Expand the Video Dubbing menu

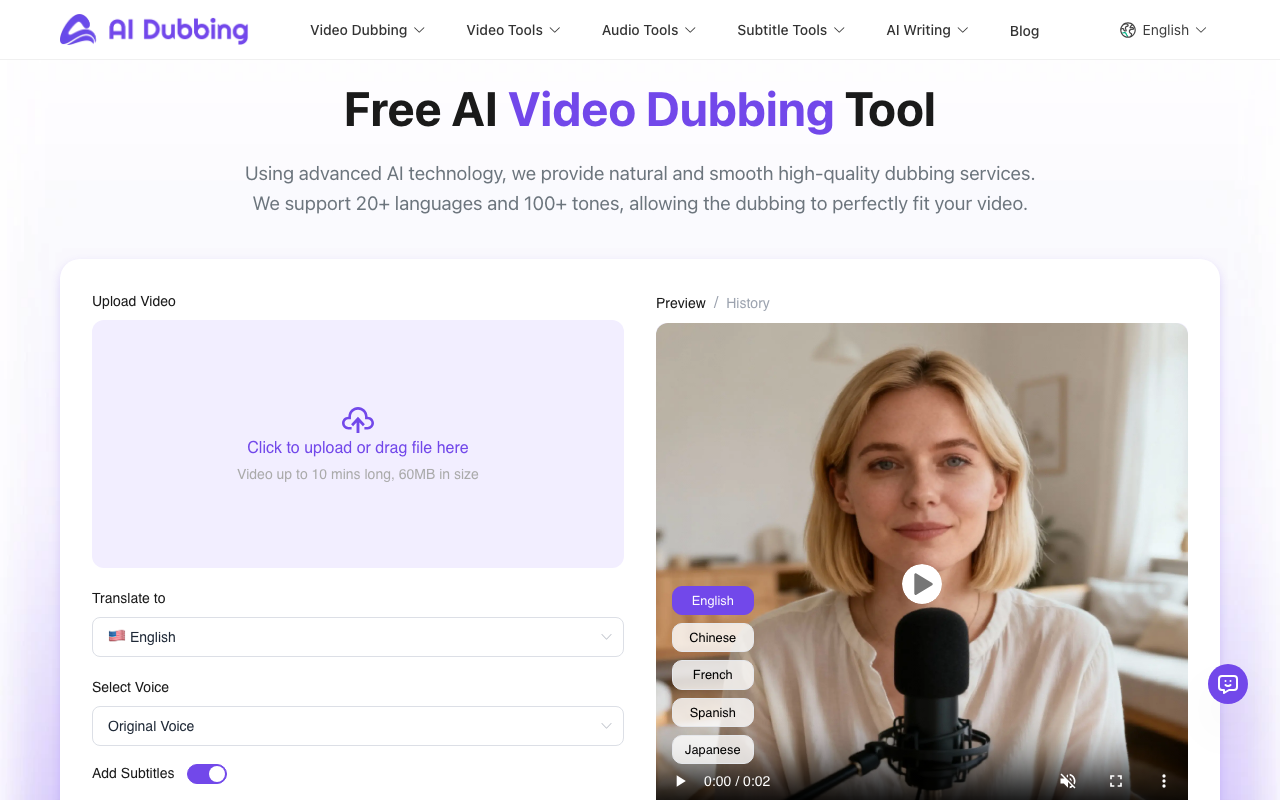pyautogui.click(x=367, y=30)
